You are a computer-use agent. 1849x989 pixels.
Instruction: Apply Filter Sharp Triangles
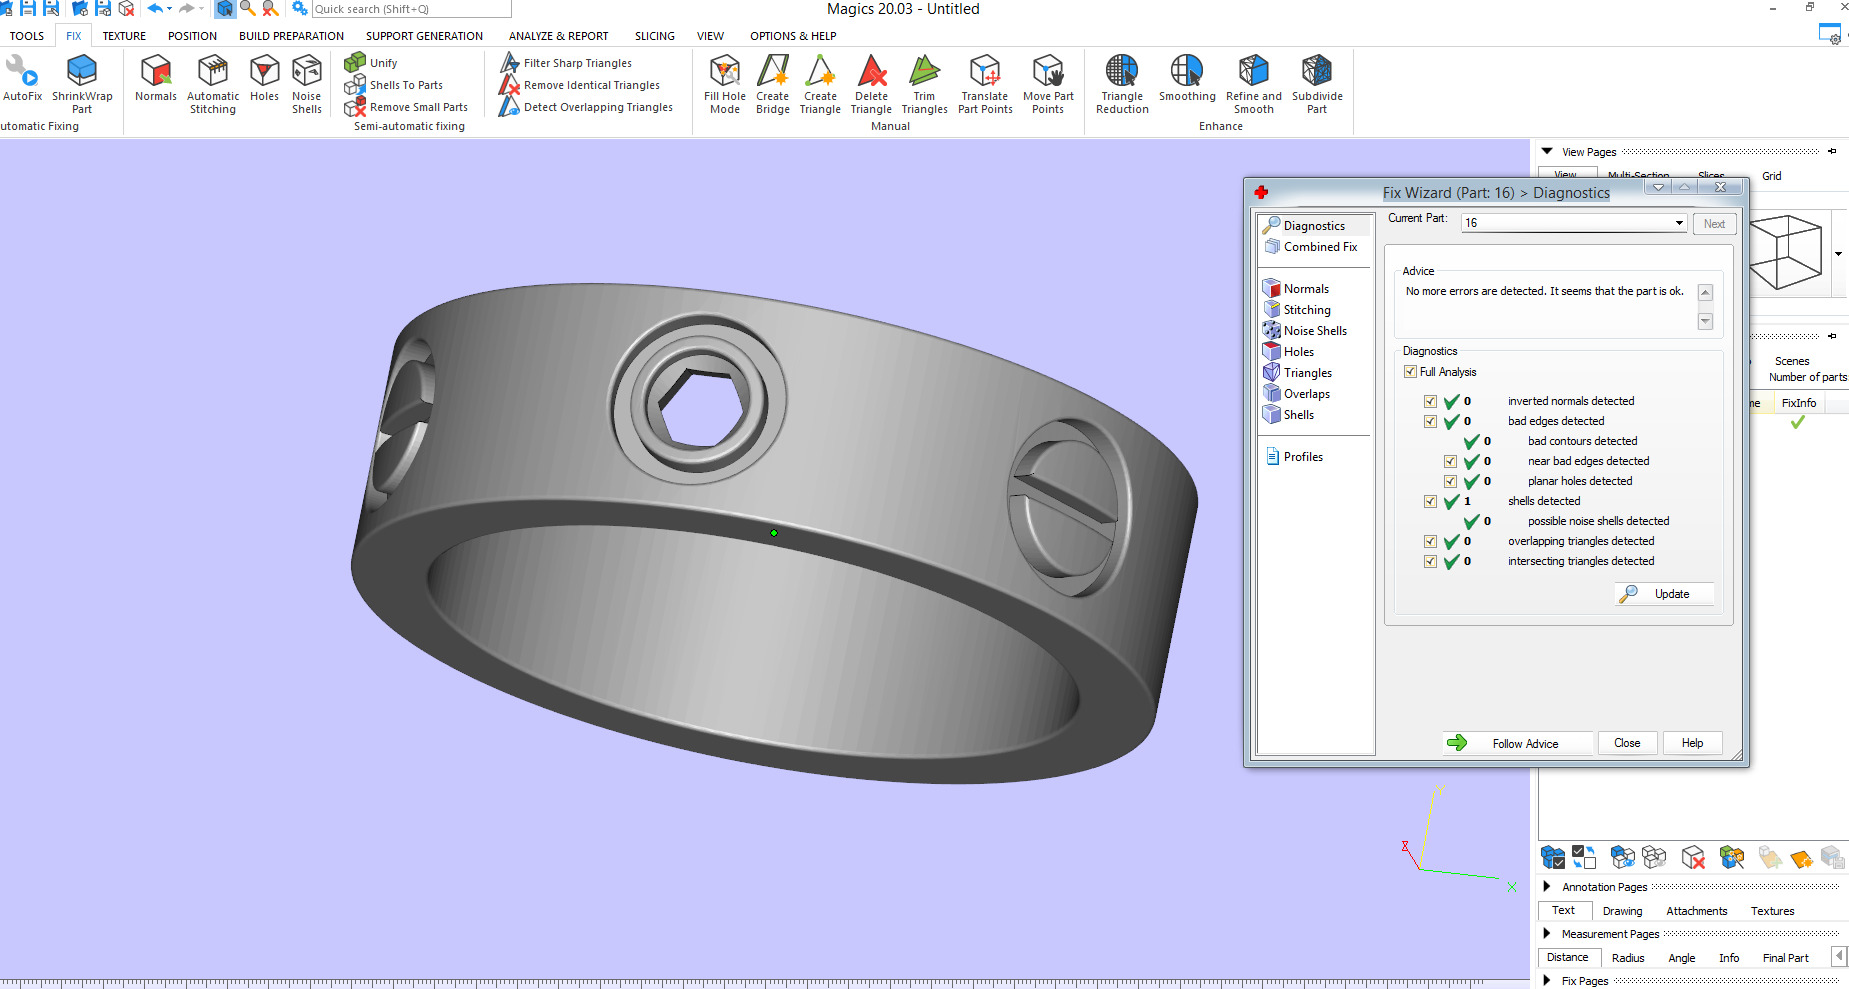566,63
